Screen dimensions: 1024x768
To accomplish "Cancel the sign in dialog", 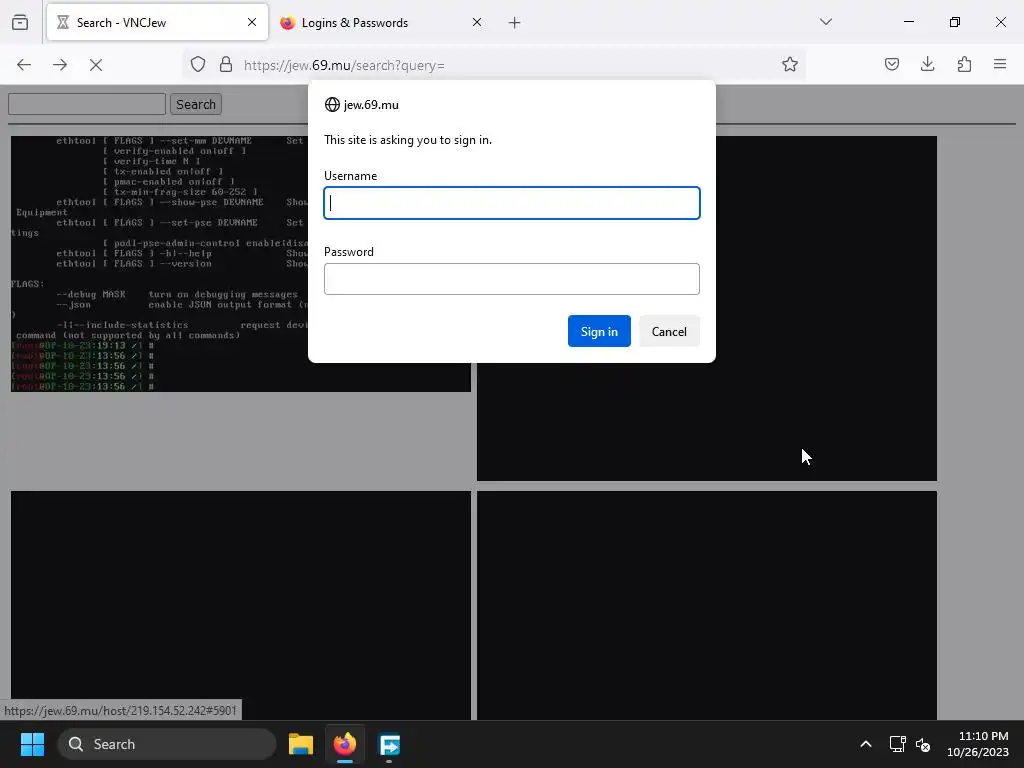I will pos(669,331).
